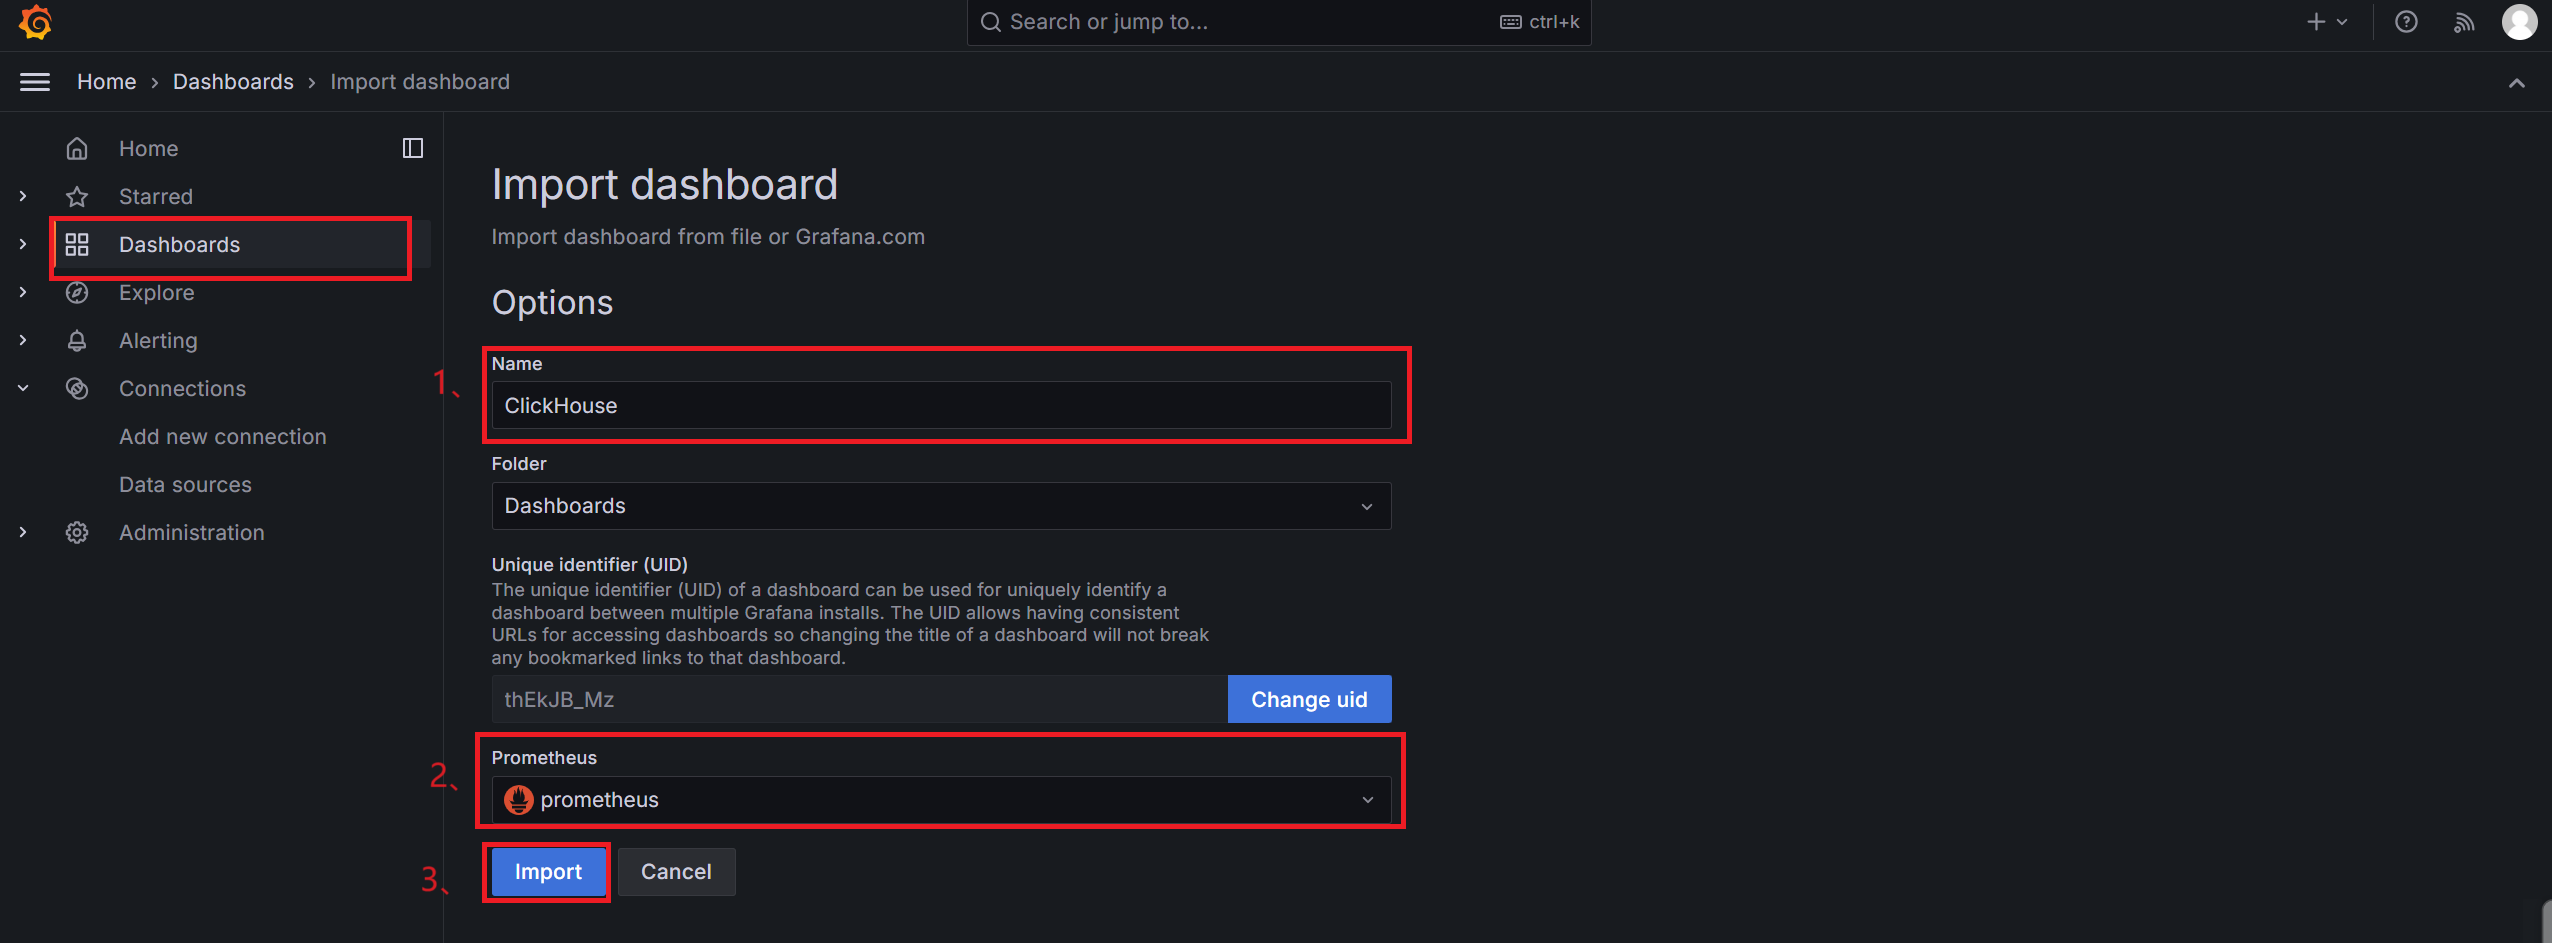The height and width of the screenshot is (943, 2552).
Task: Open Administration in sidebar
Action: [192, 533]
